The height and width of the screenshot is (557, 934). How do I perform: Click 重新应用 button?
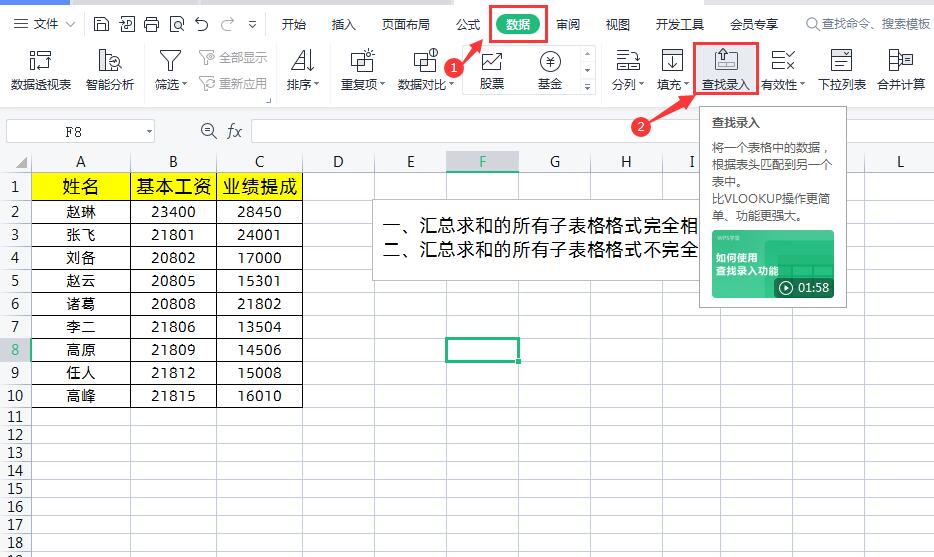click(233, 83)
